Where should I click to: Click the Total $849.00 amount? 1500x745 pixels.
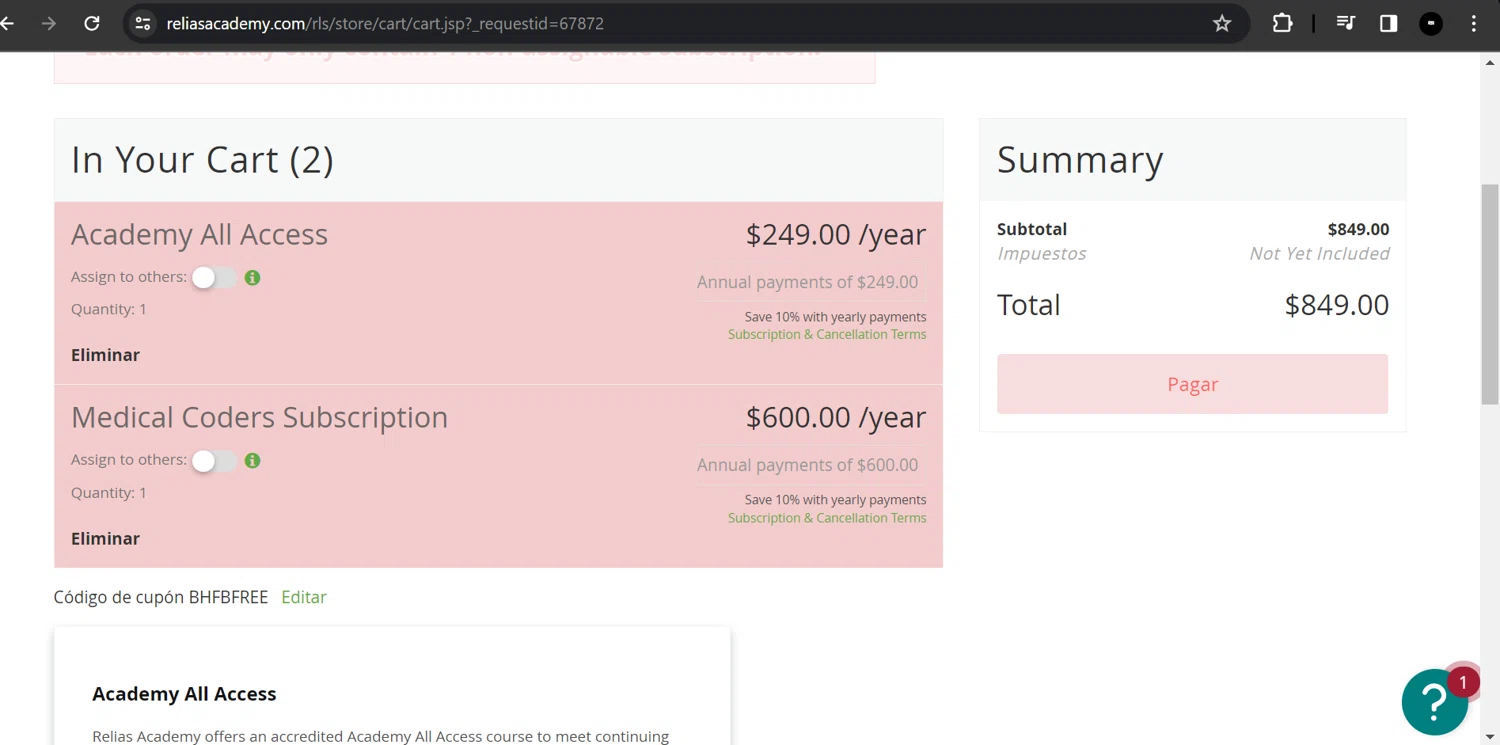(1336, 305)
